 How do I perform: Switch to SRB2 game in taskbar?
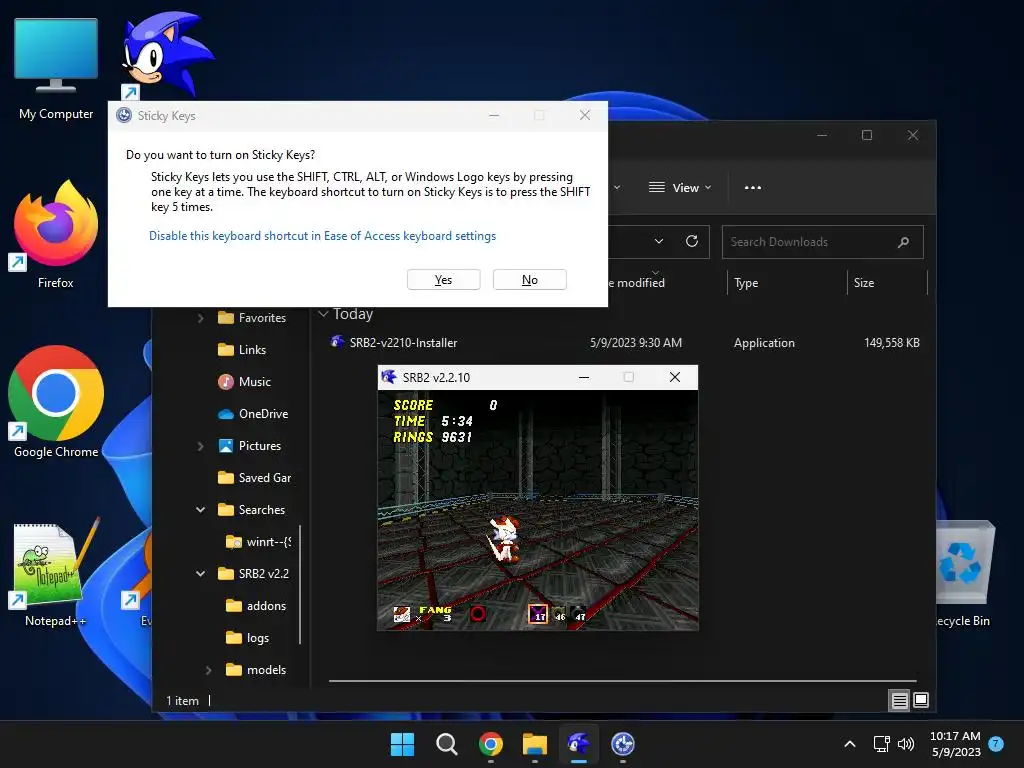pyautogui.click(x=579, y=744)
